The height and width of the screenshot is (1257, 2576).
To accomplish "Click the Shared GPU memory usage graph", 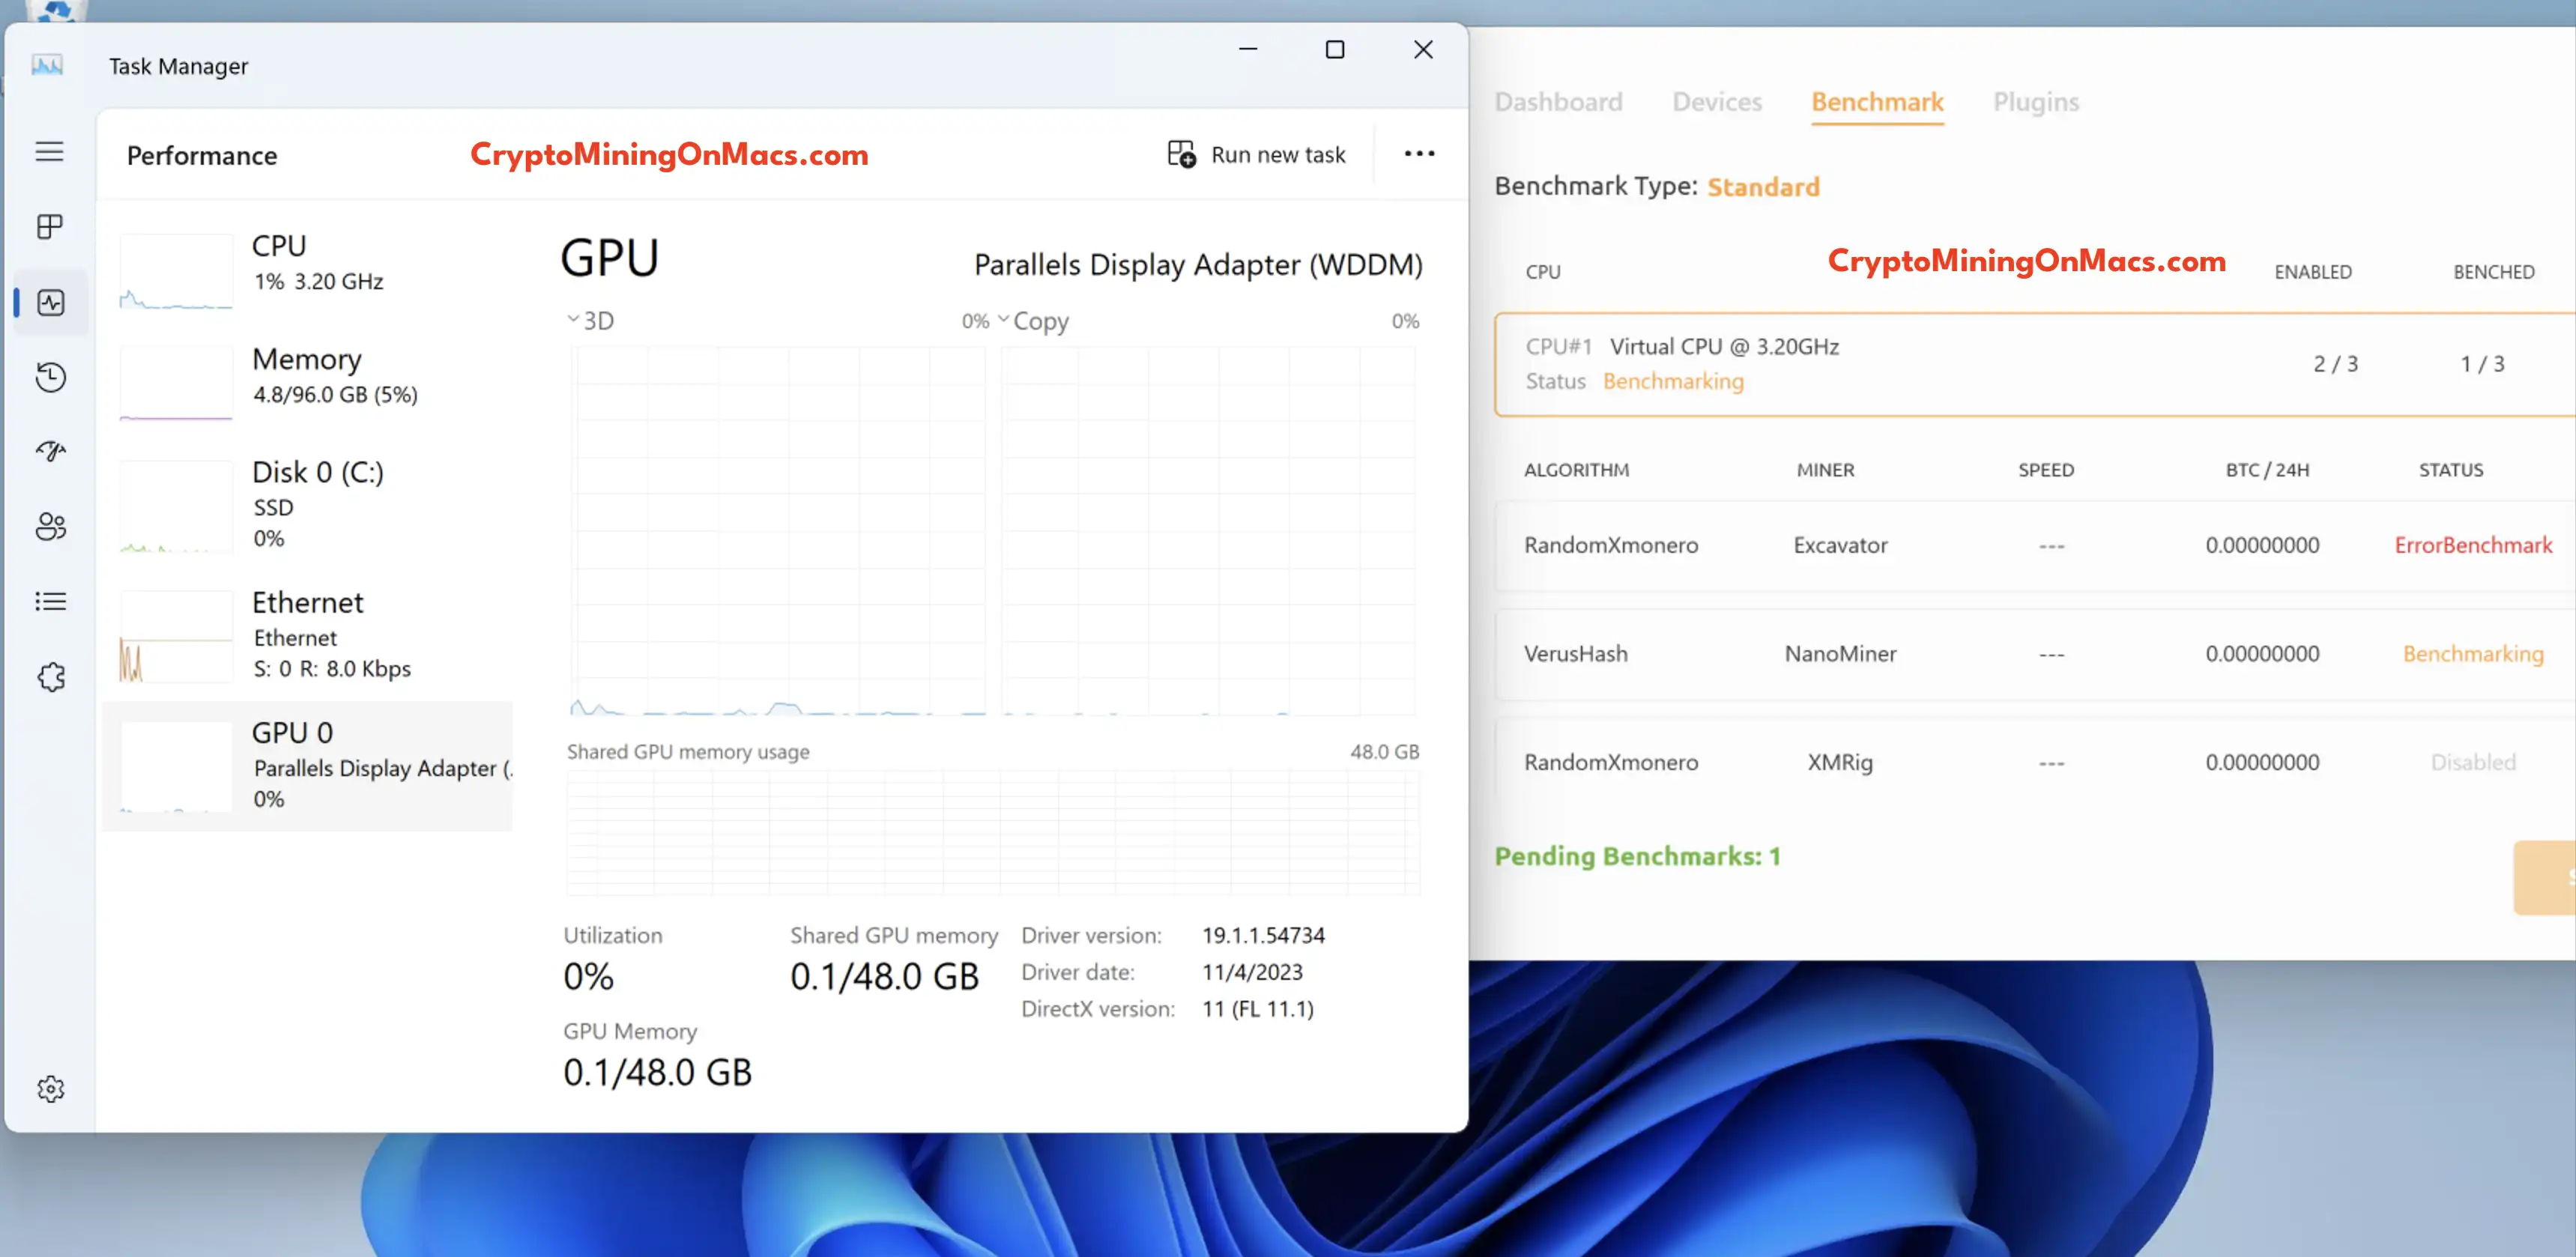I will (993, 831).
